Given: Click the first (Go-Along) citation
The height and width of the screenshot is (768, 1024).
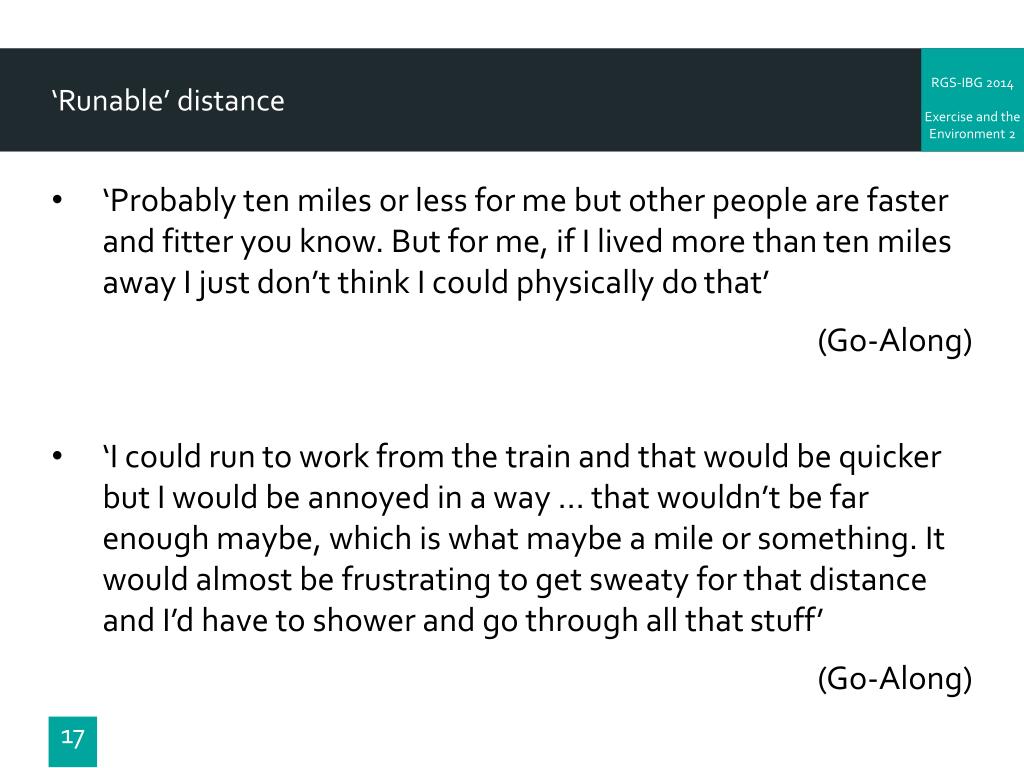Looking at the screenshot, I should tap(895, 341).
